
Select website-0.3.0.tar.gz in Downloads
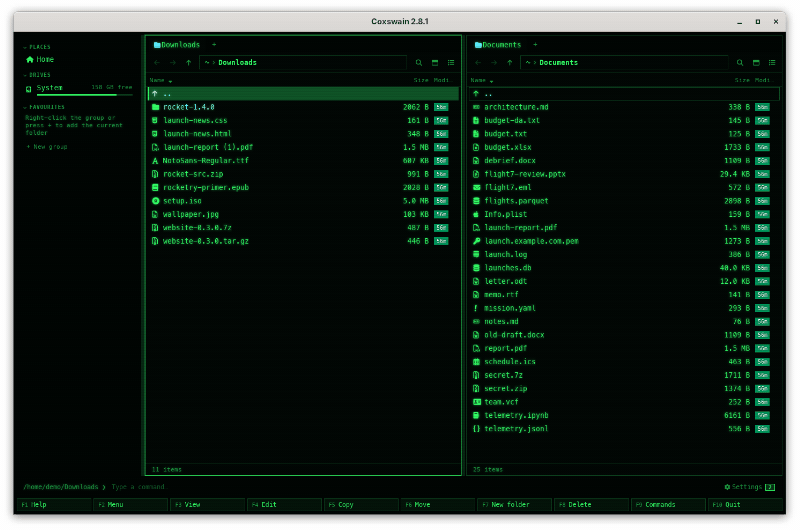point(303,241)
